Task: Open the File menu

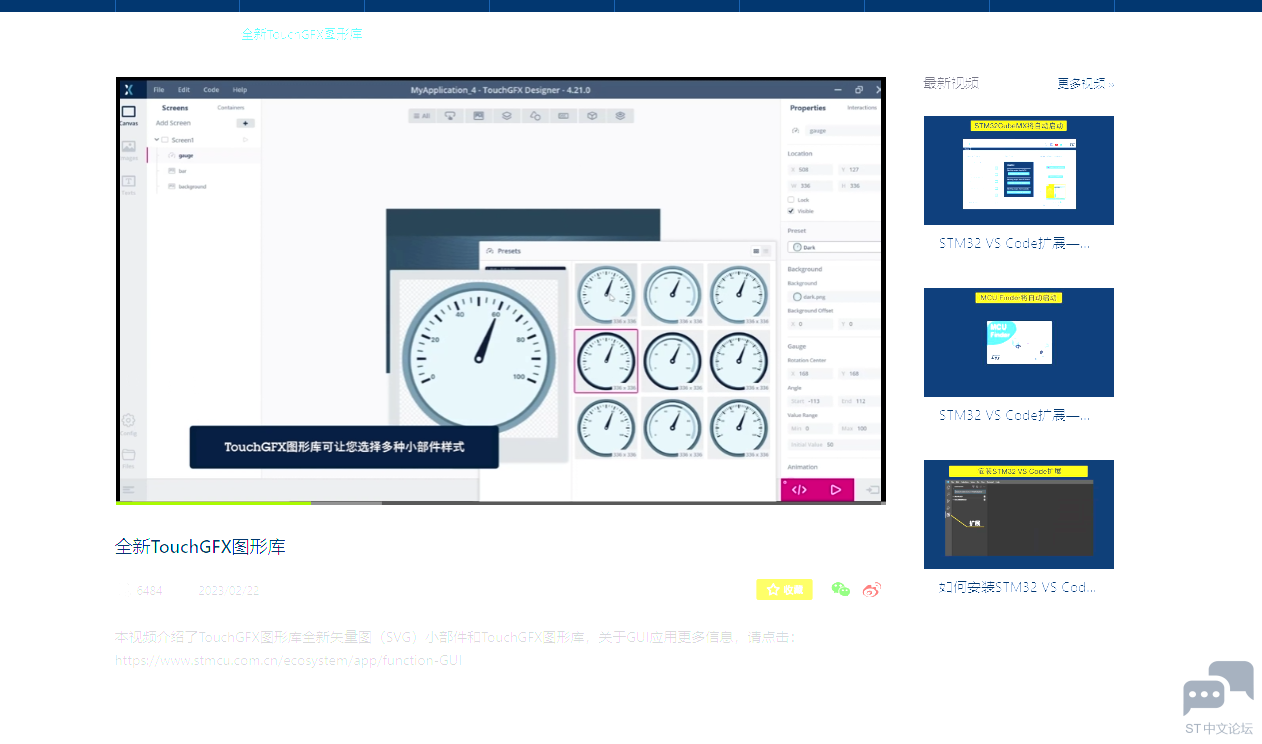Action: 158,90
